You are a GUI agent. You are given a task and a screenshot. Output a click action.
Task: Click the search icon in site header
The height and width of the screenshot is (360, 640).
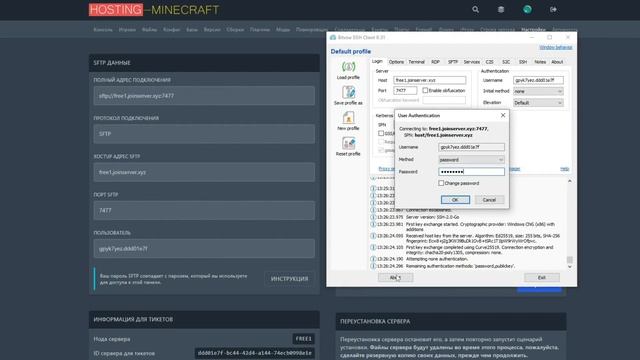tap(476, 9)
